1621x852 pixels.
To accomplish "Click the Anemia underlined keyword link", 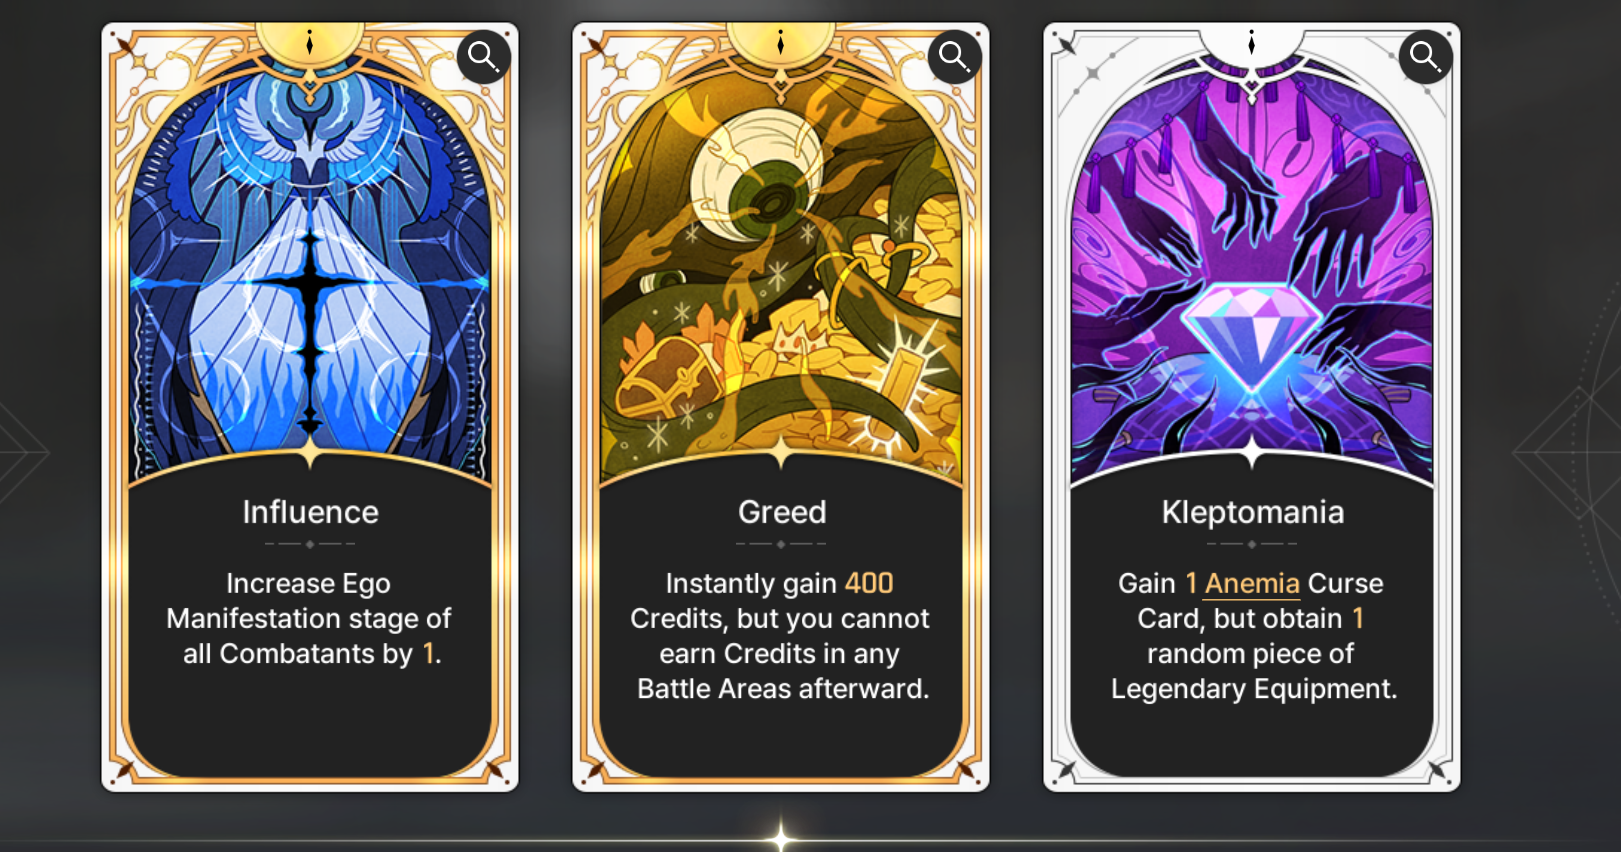I will coord(1252,583).
